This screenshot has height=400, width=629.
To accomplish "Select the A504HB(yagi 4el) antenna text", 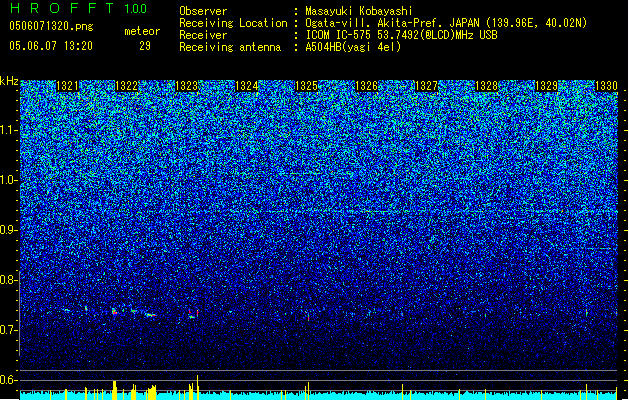I will [353, 47].
